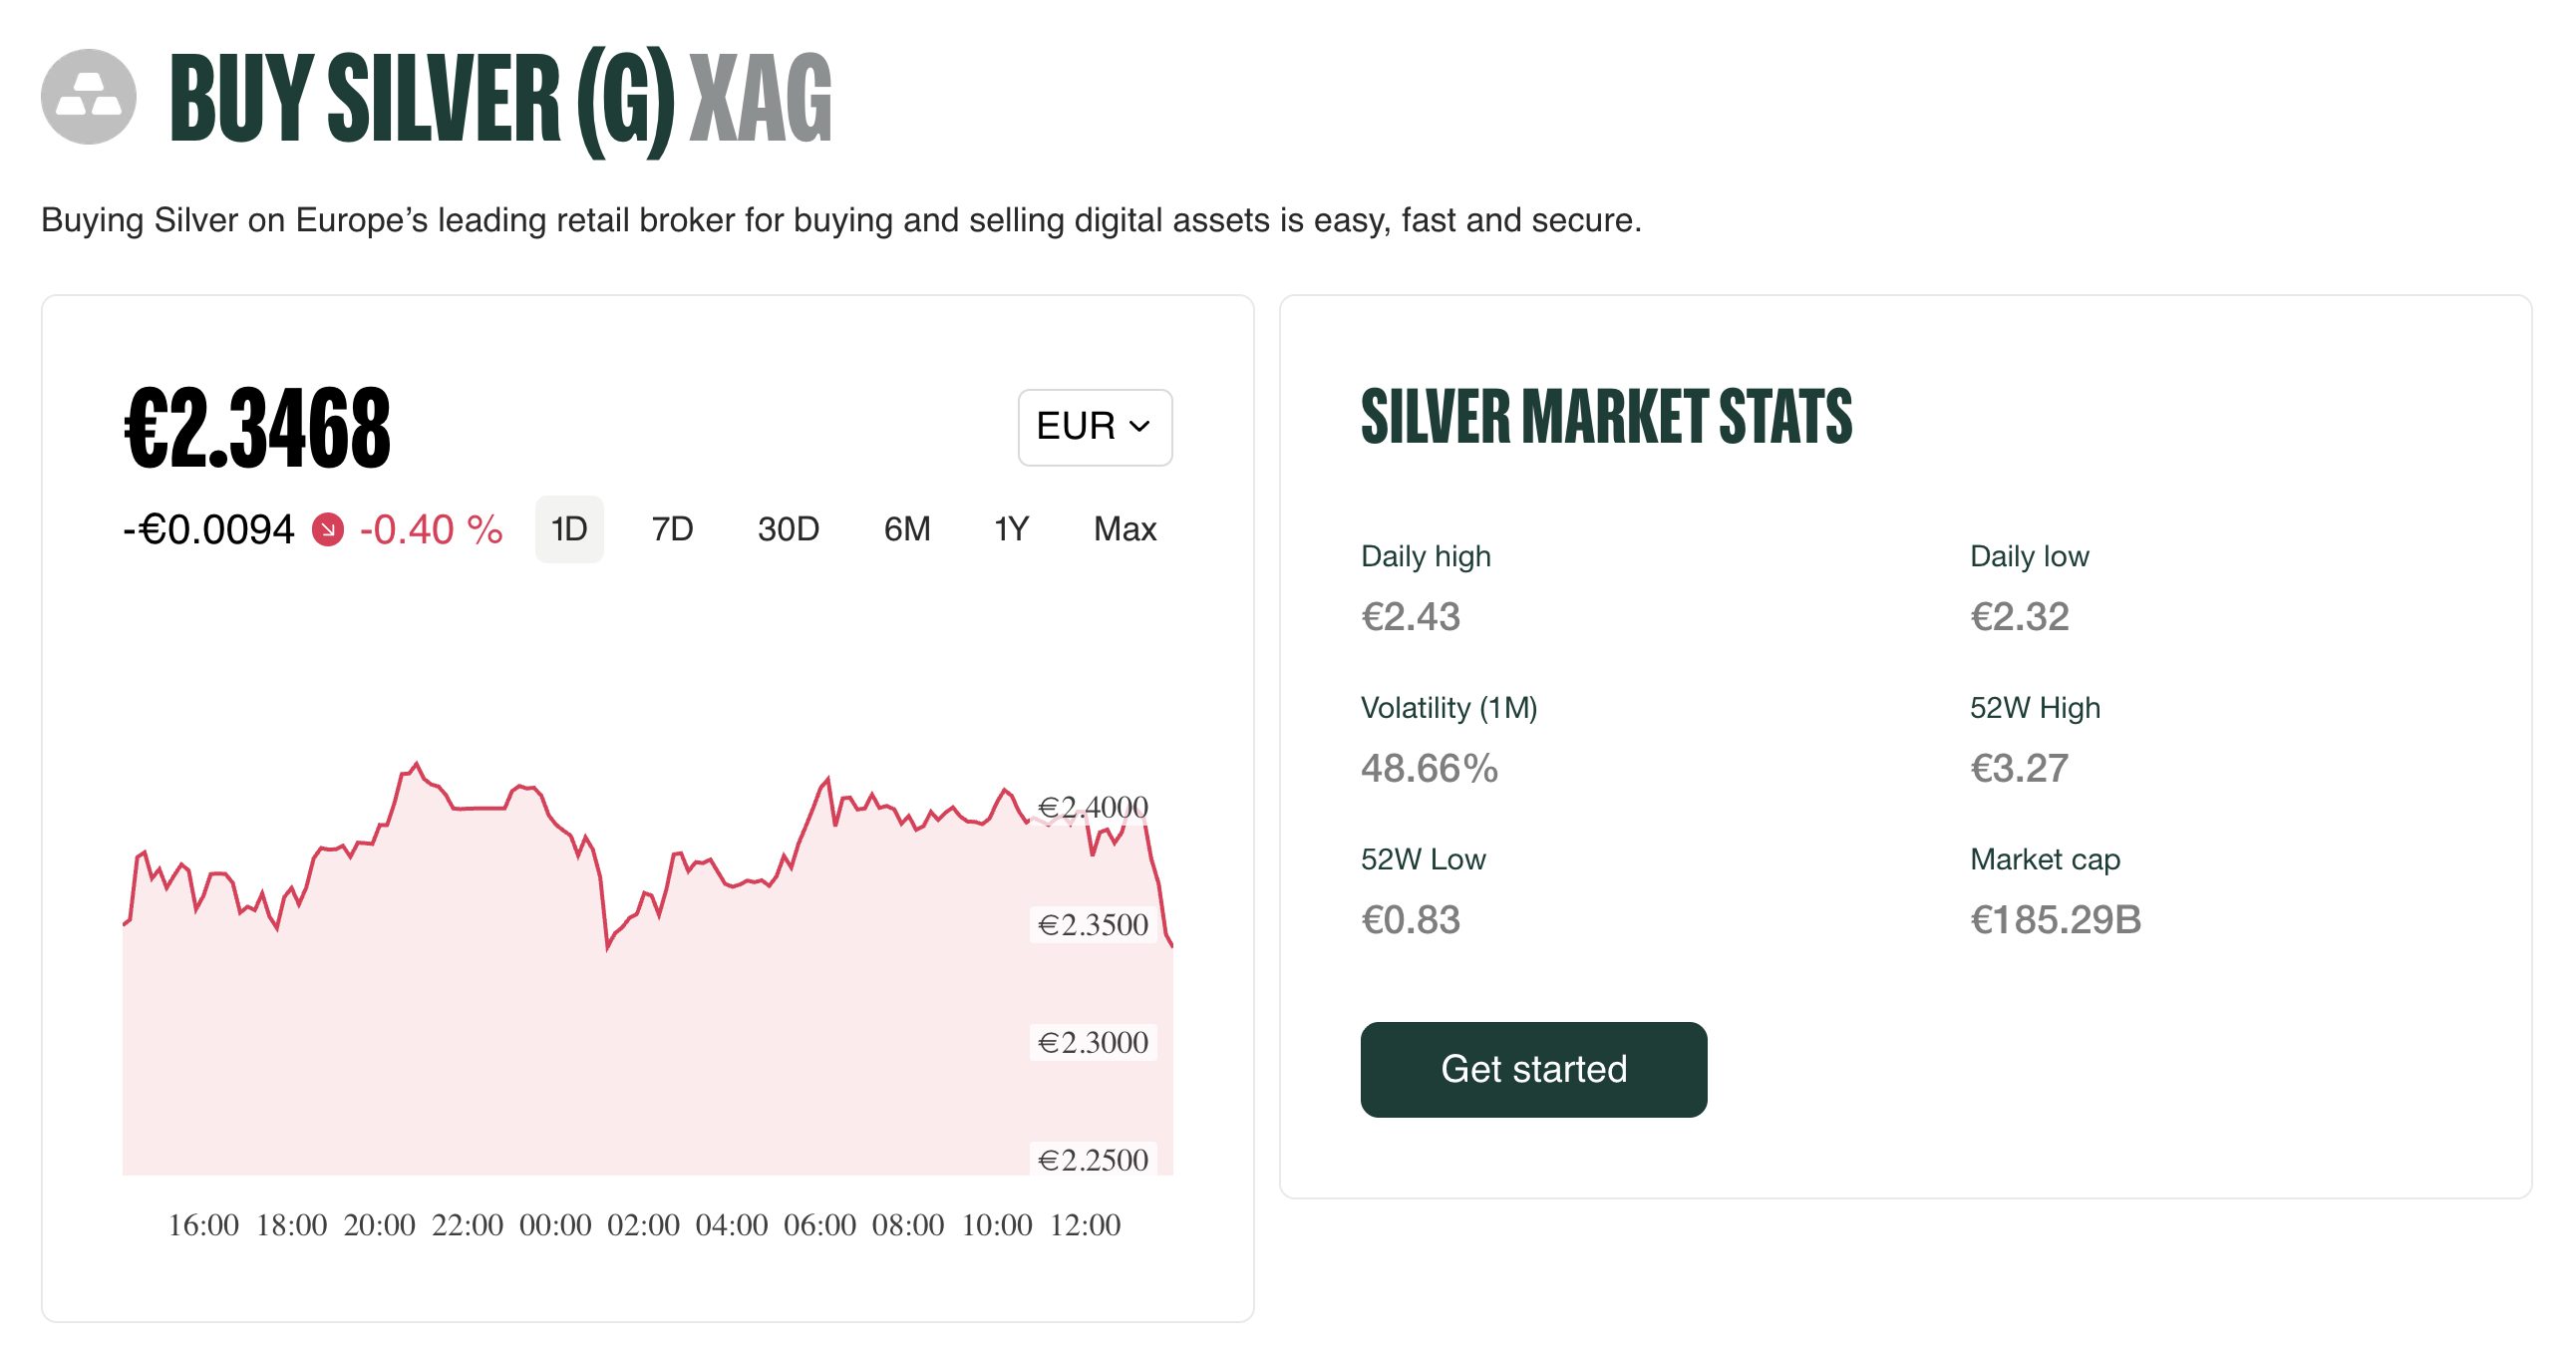Keep the 1D timeframe selected

coord(569,528)
